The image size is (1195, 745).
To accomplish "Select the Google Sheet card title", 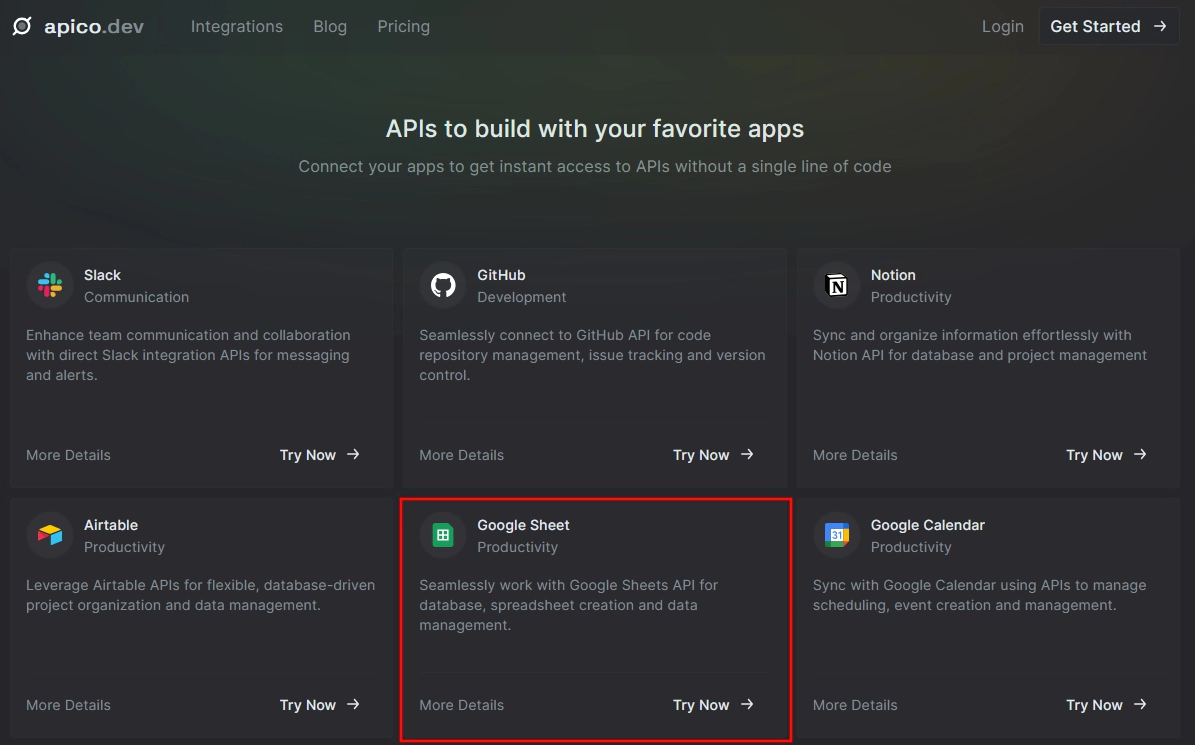I will pos(523,525).
